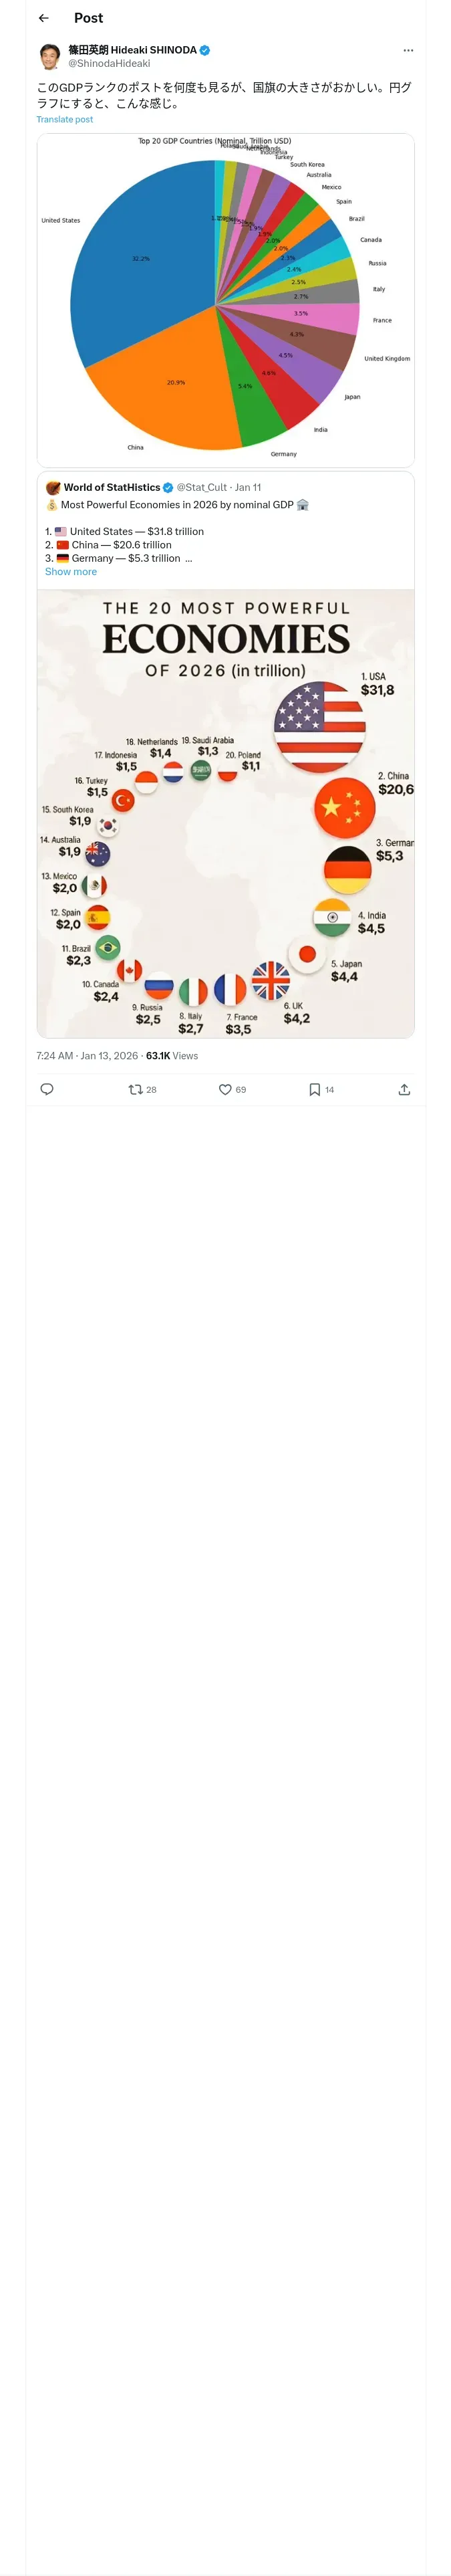Screen dimensions: 451x2576
Task: Click verified badge next to StatHistics
Action: (168, 487)
